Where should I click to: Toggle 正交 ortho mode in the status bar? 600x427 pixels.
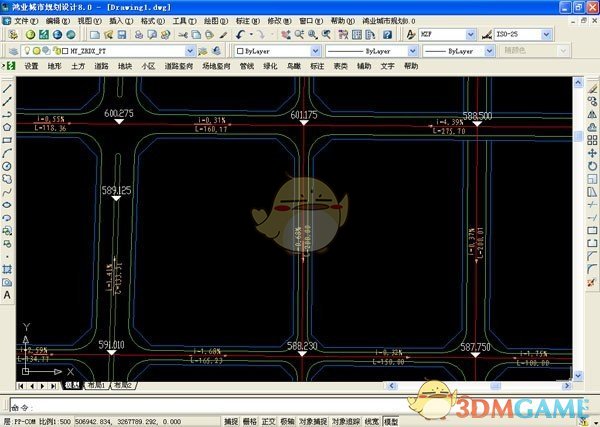click(x=269, y=421)
